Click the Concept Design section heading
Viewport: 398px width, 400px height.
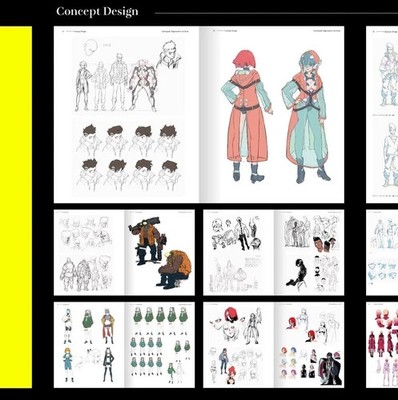point(97,12)
